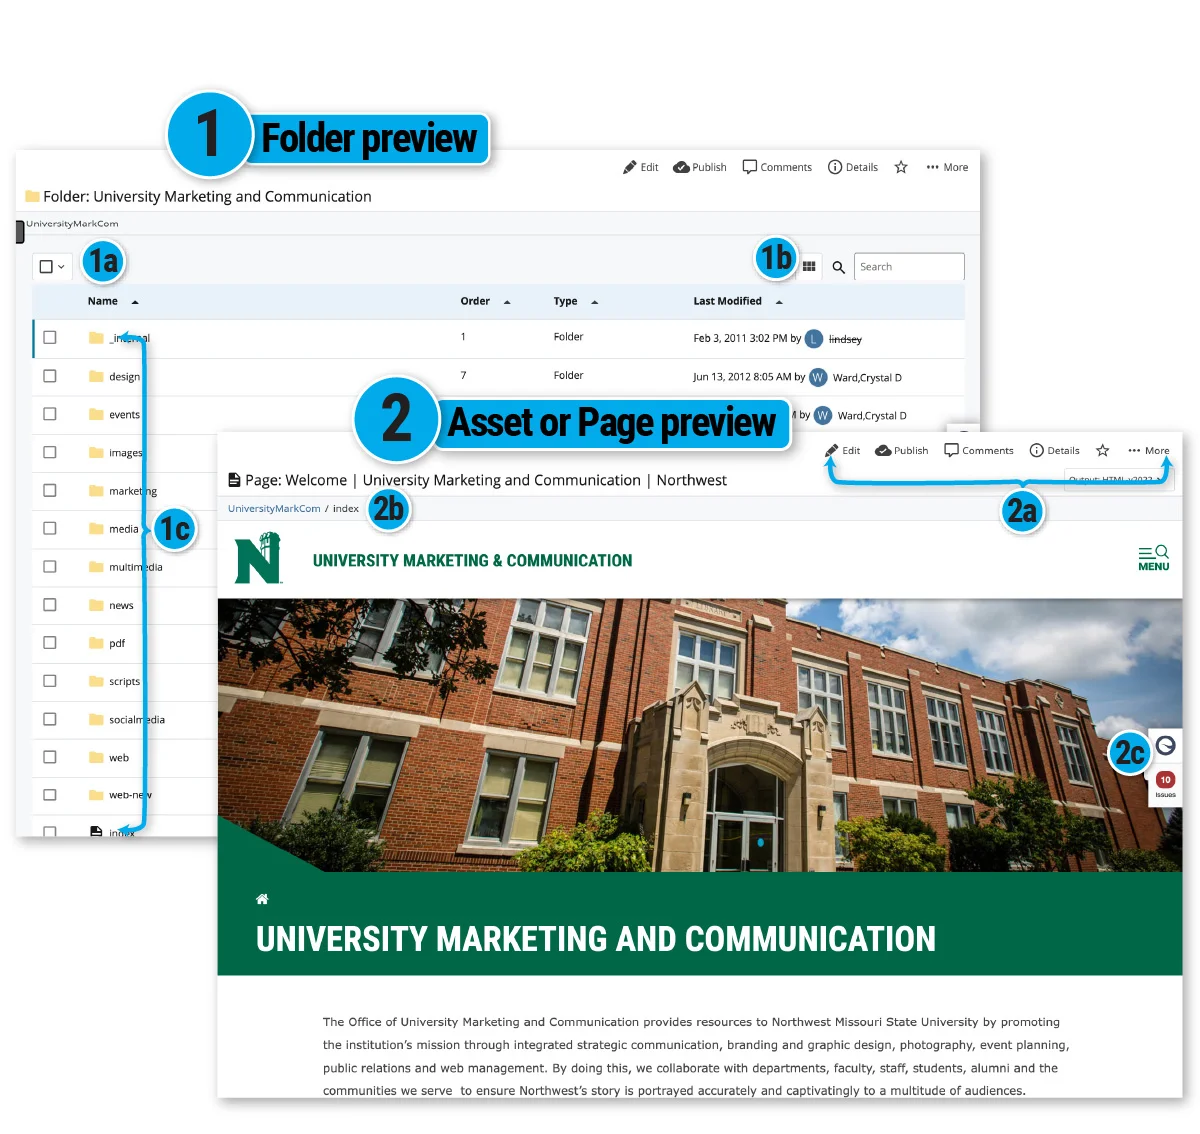Sort the listing by Type

[576, 301]
